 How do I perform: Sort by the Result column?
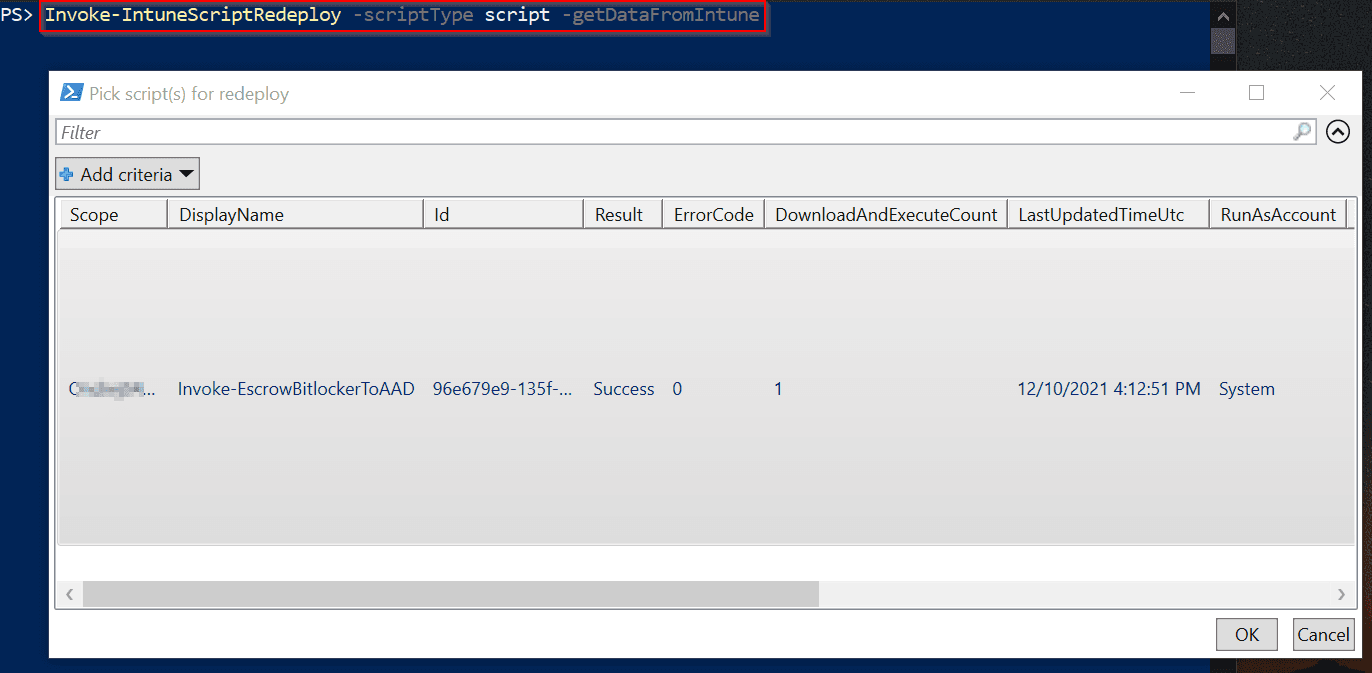[619, 213]
